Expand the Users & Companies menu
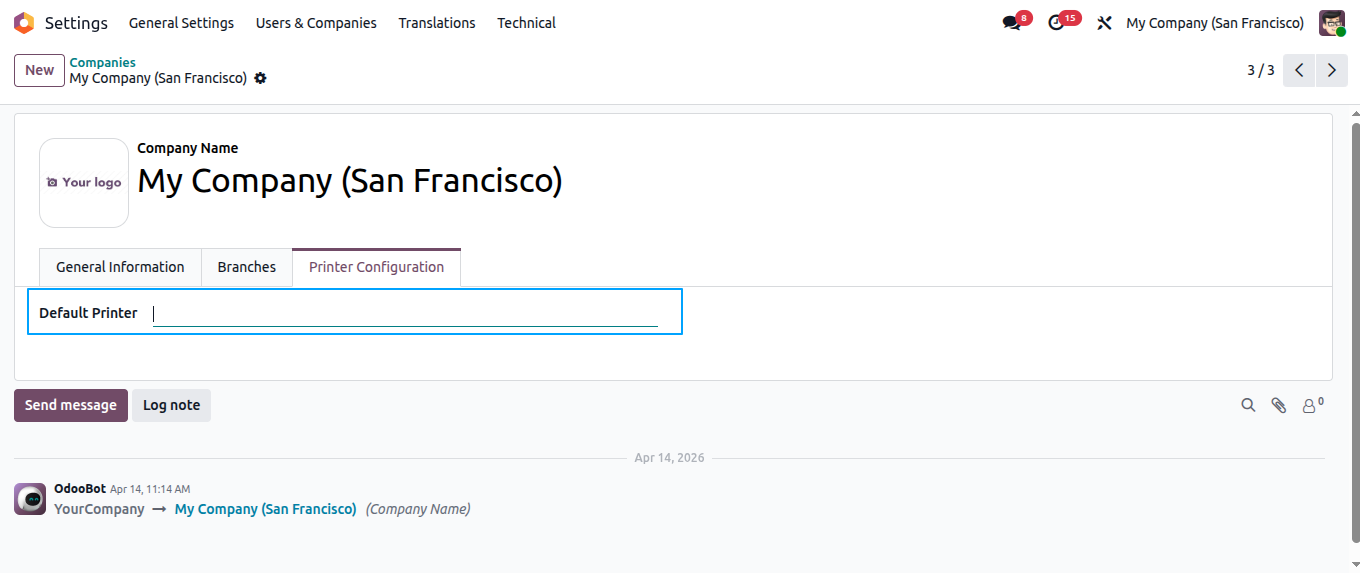The height and width of the screenshot is (573, 1360). (316, 23)
